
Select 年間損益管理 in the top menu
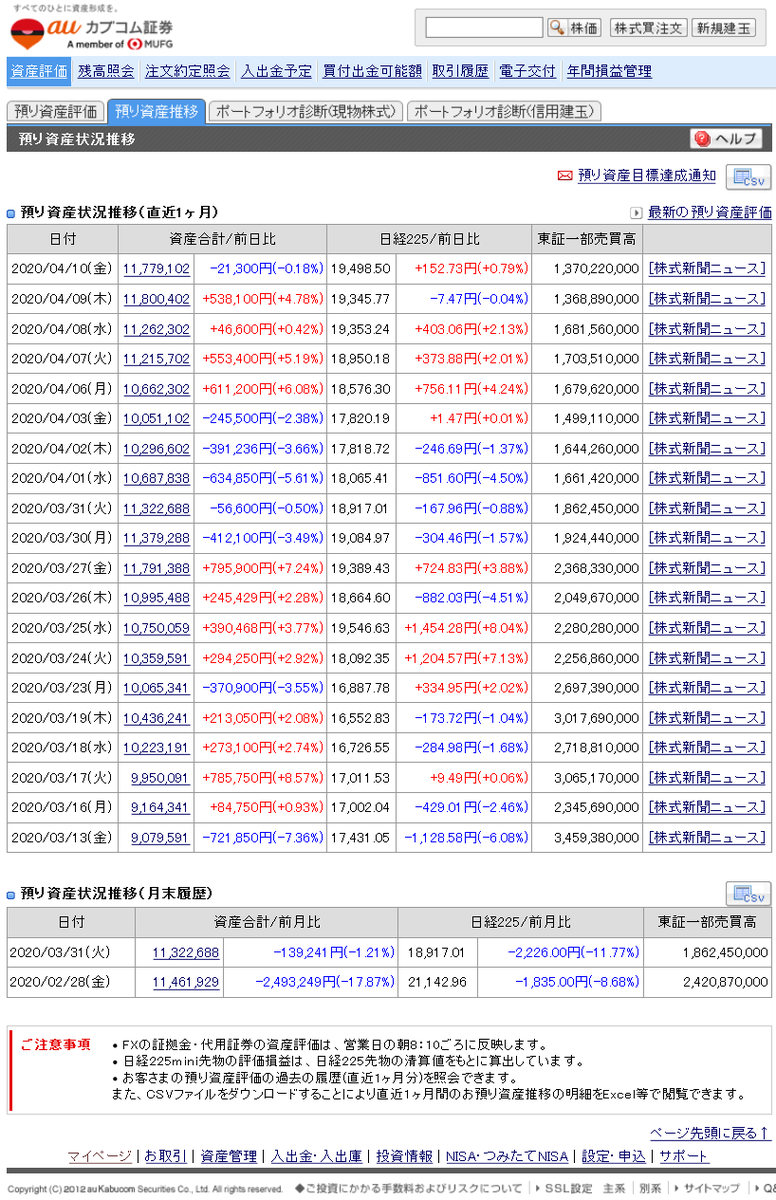[x=609, y=71]
